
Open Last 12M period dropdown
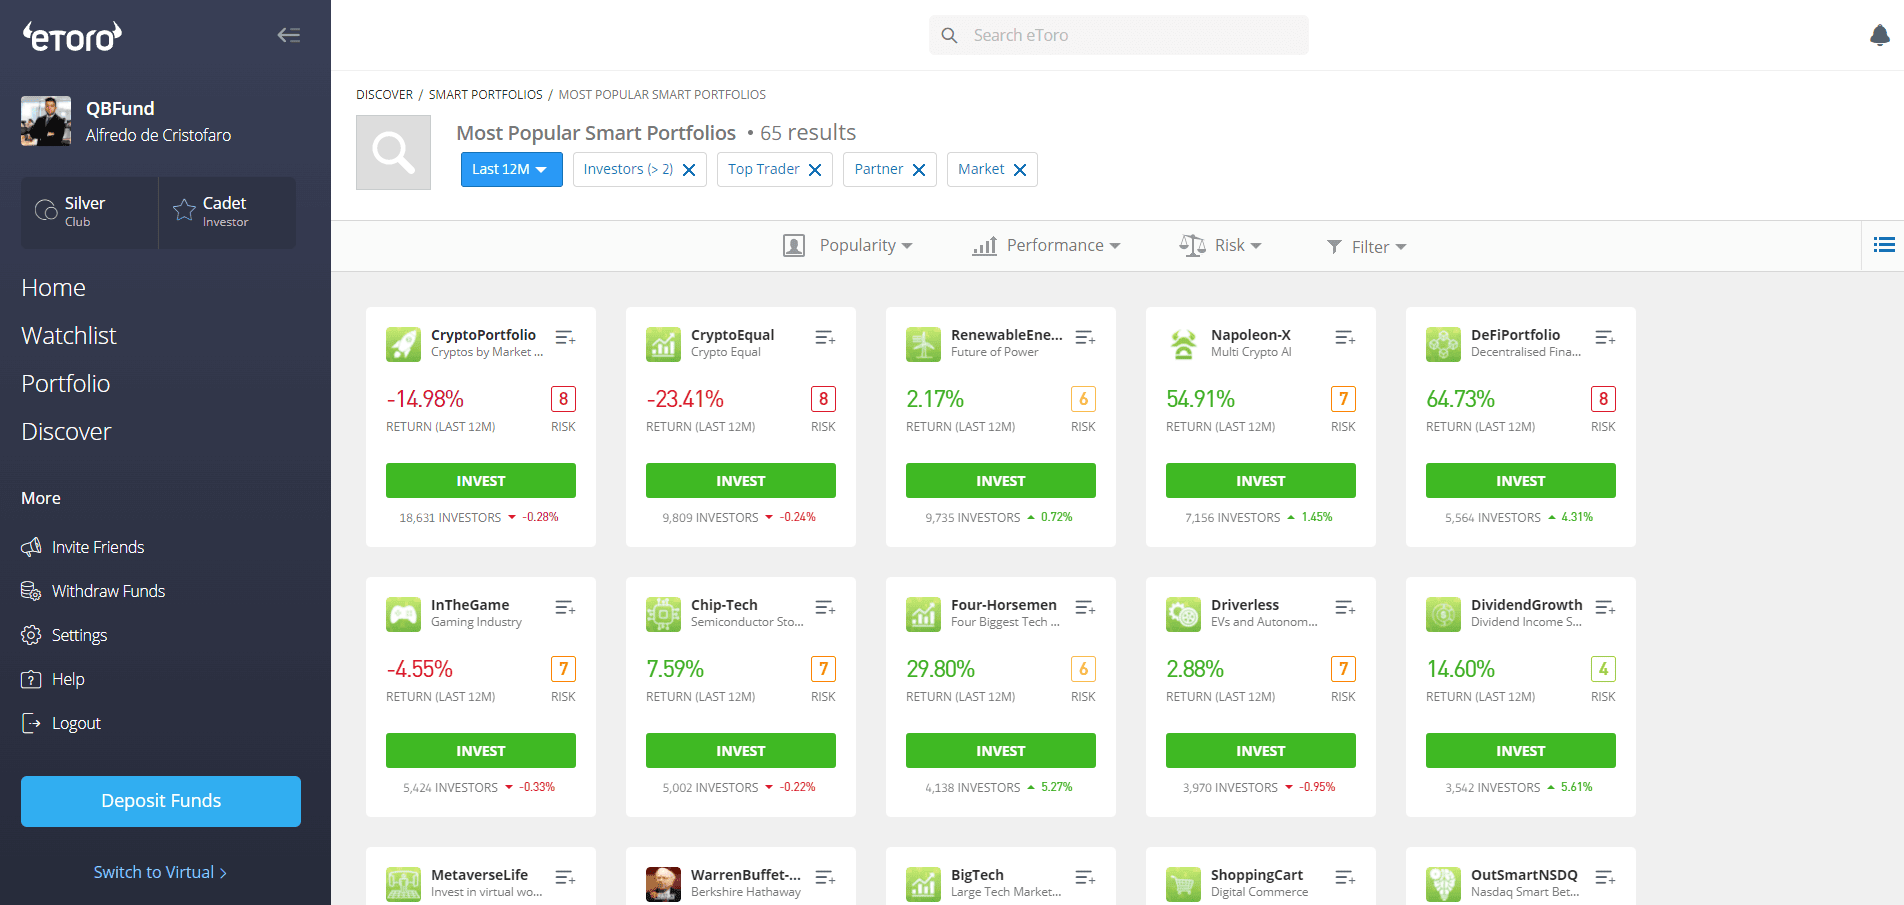coord(511,169)
